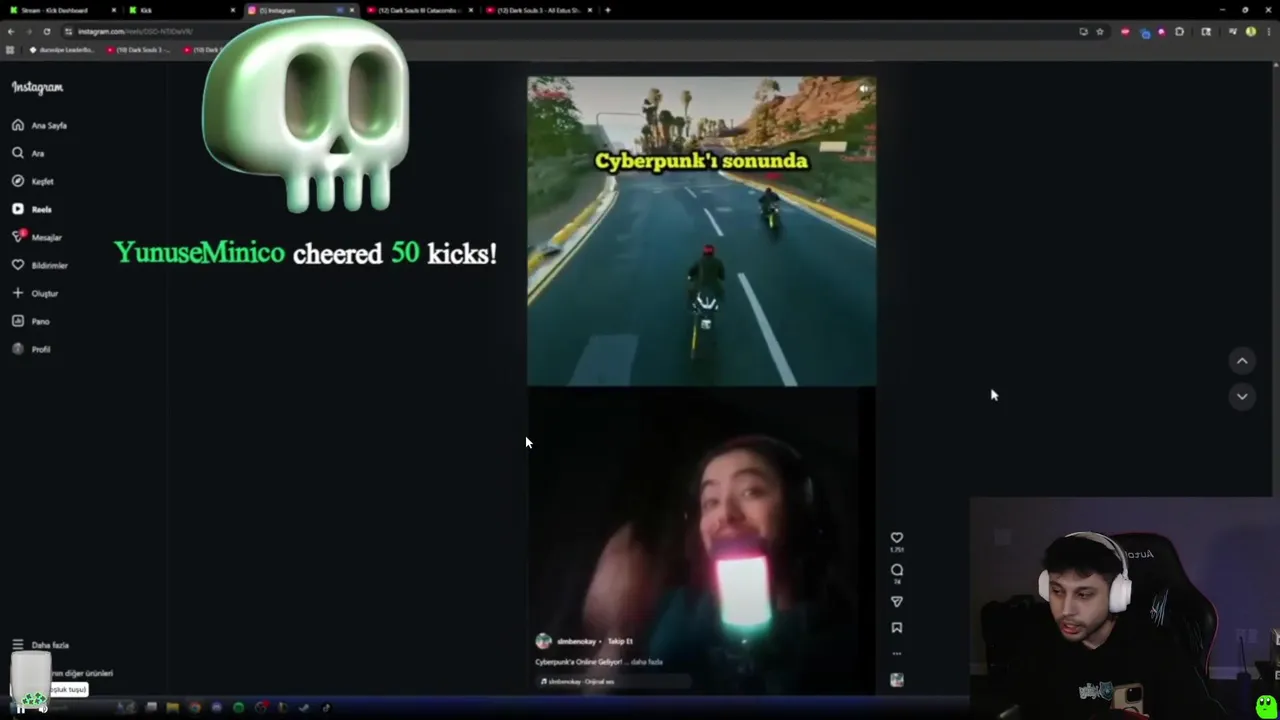This screenshot has width=1280, height=720.
Task: Switch to the Kick browser tab
Action: 180,10
